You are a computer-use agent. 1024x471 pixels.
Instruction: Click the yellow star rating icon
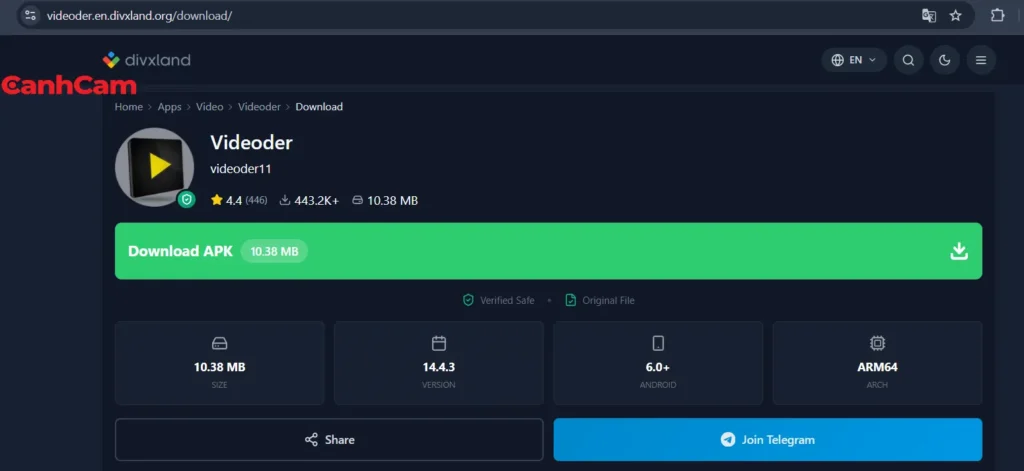tap(217, 200)
